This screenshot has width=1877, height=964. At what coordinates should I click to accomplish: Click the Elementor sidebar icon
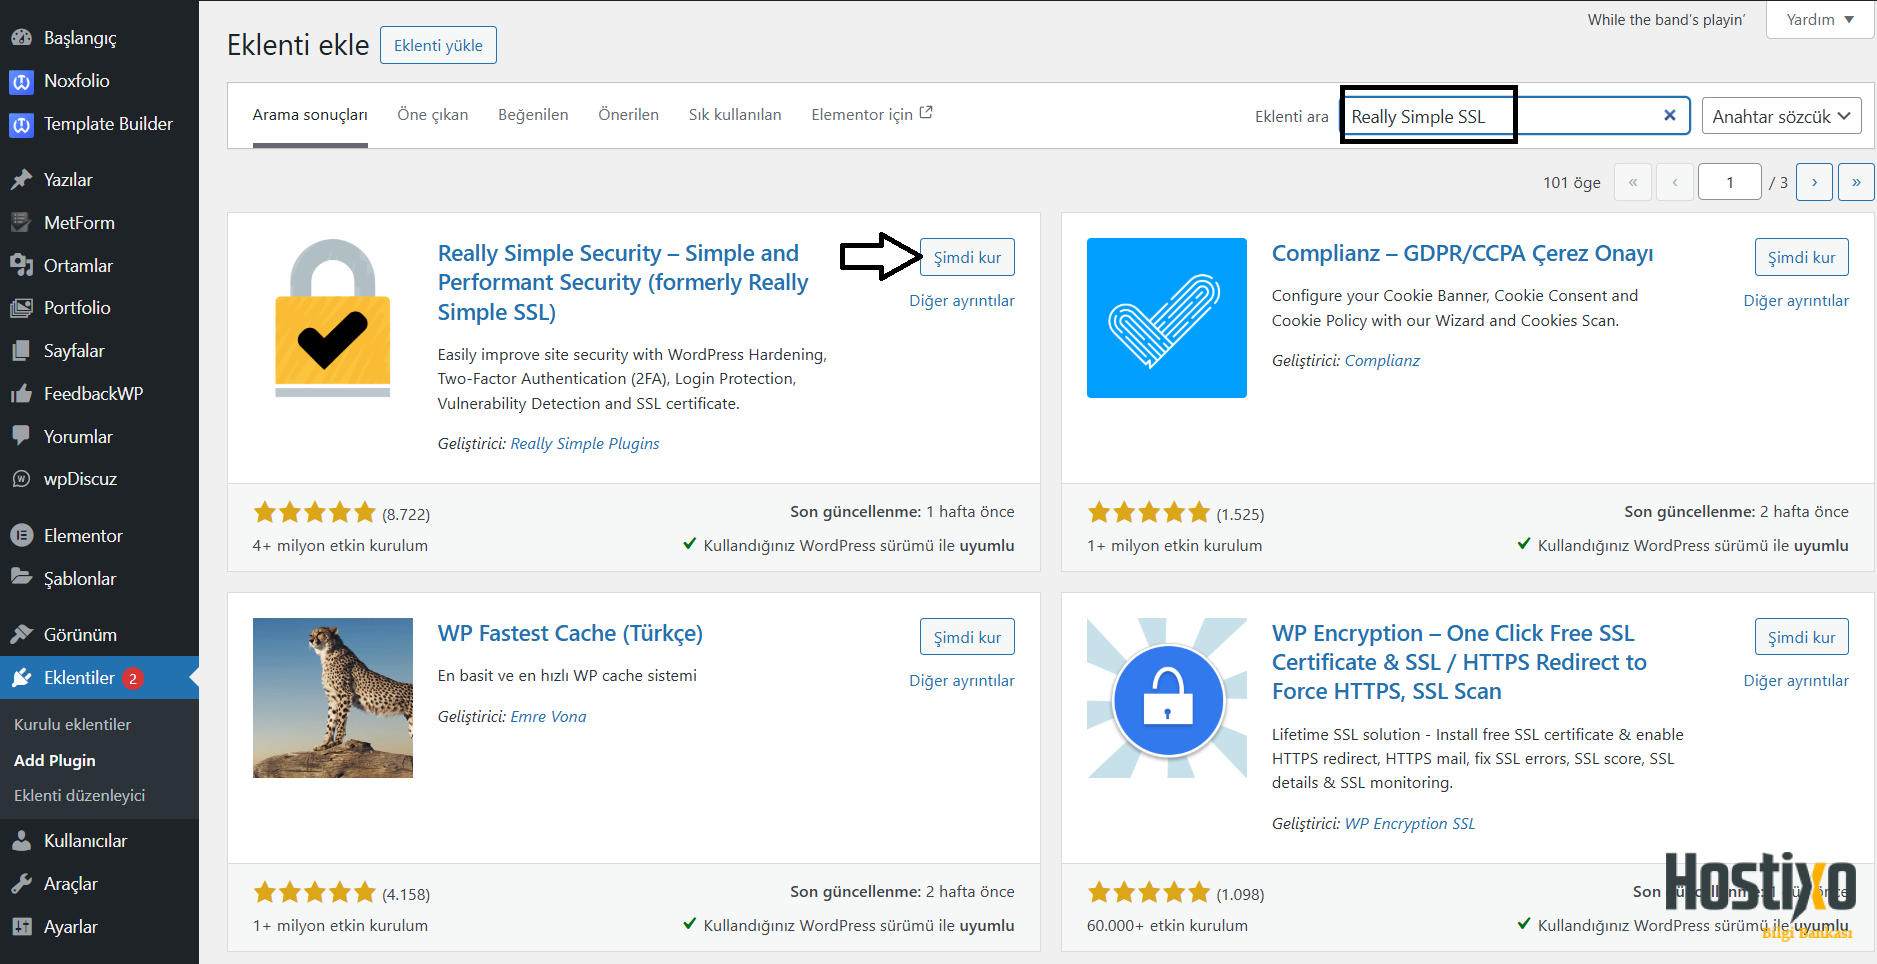click(x=21, y=536)
